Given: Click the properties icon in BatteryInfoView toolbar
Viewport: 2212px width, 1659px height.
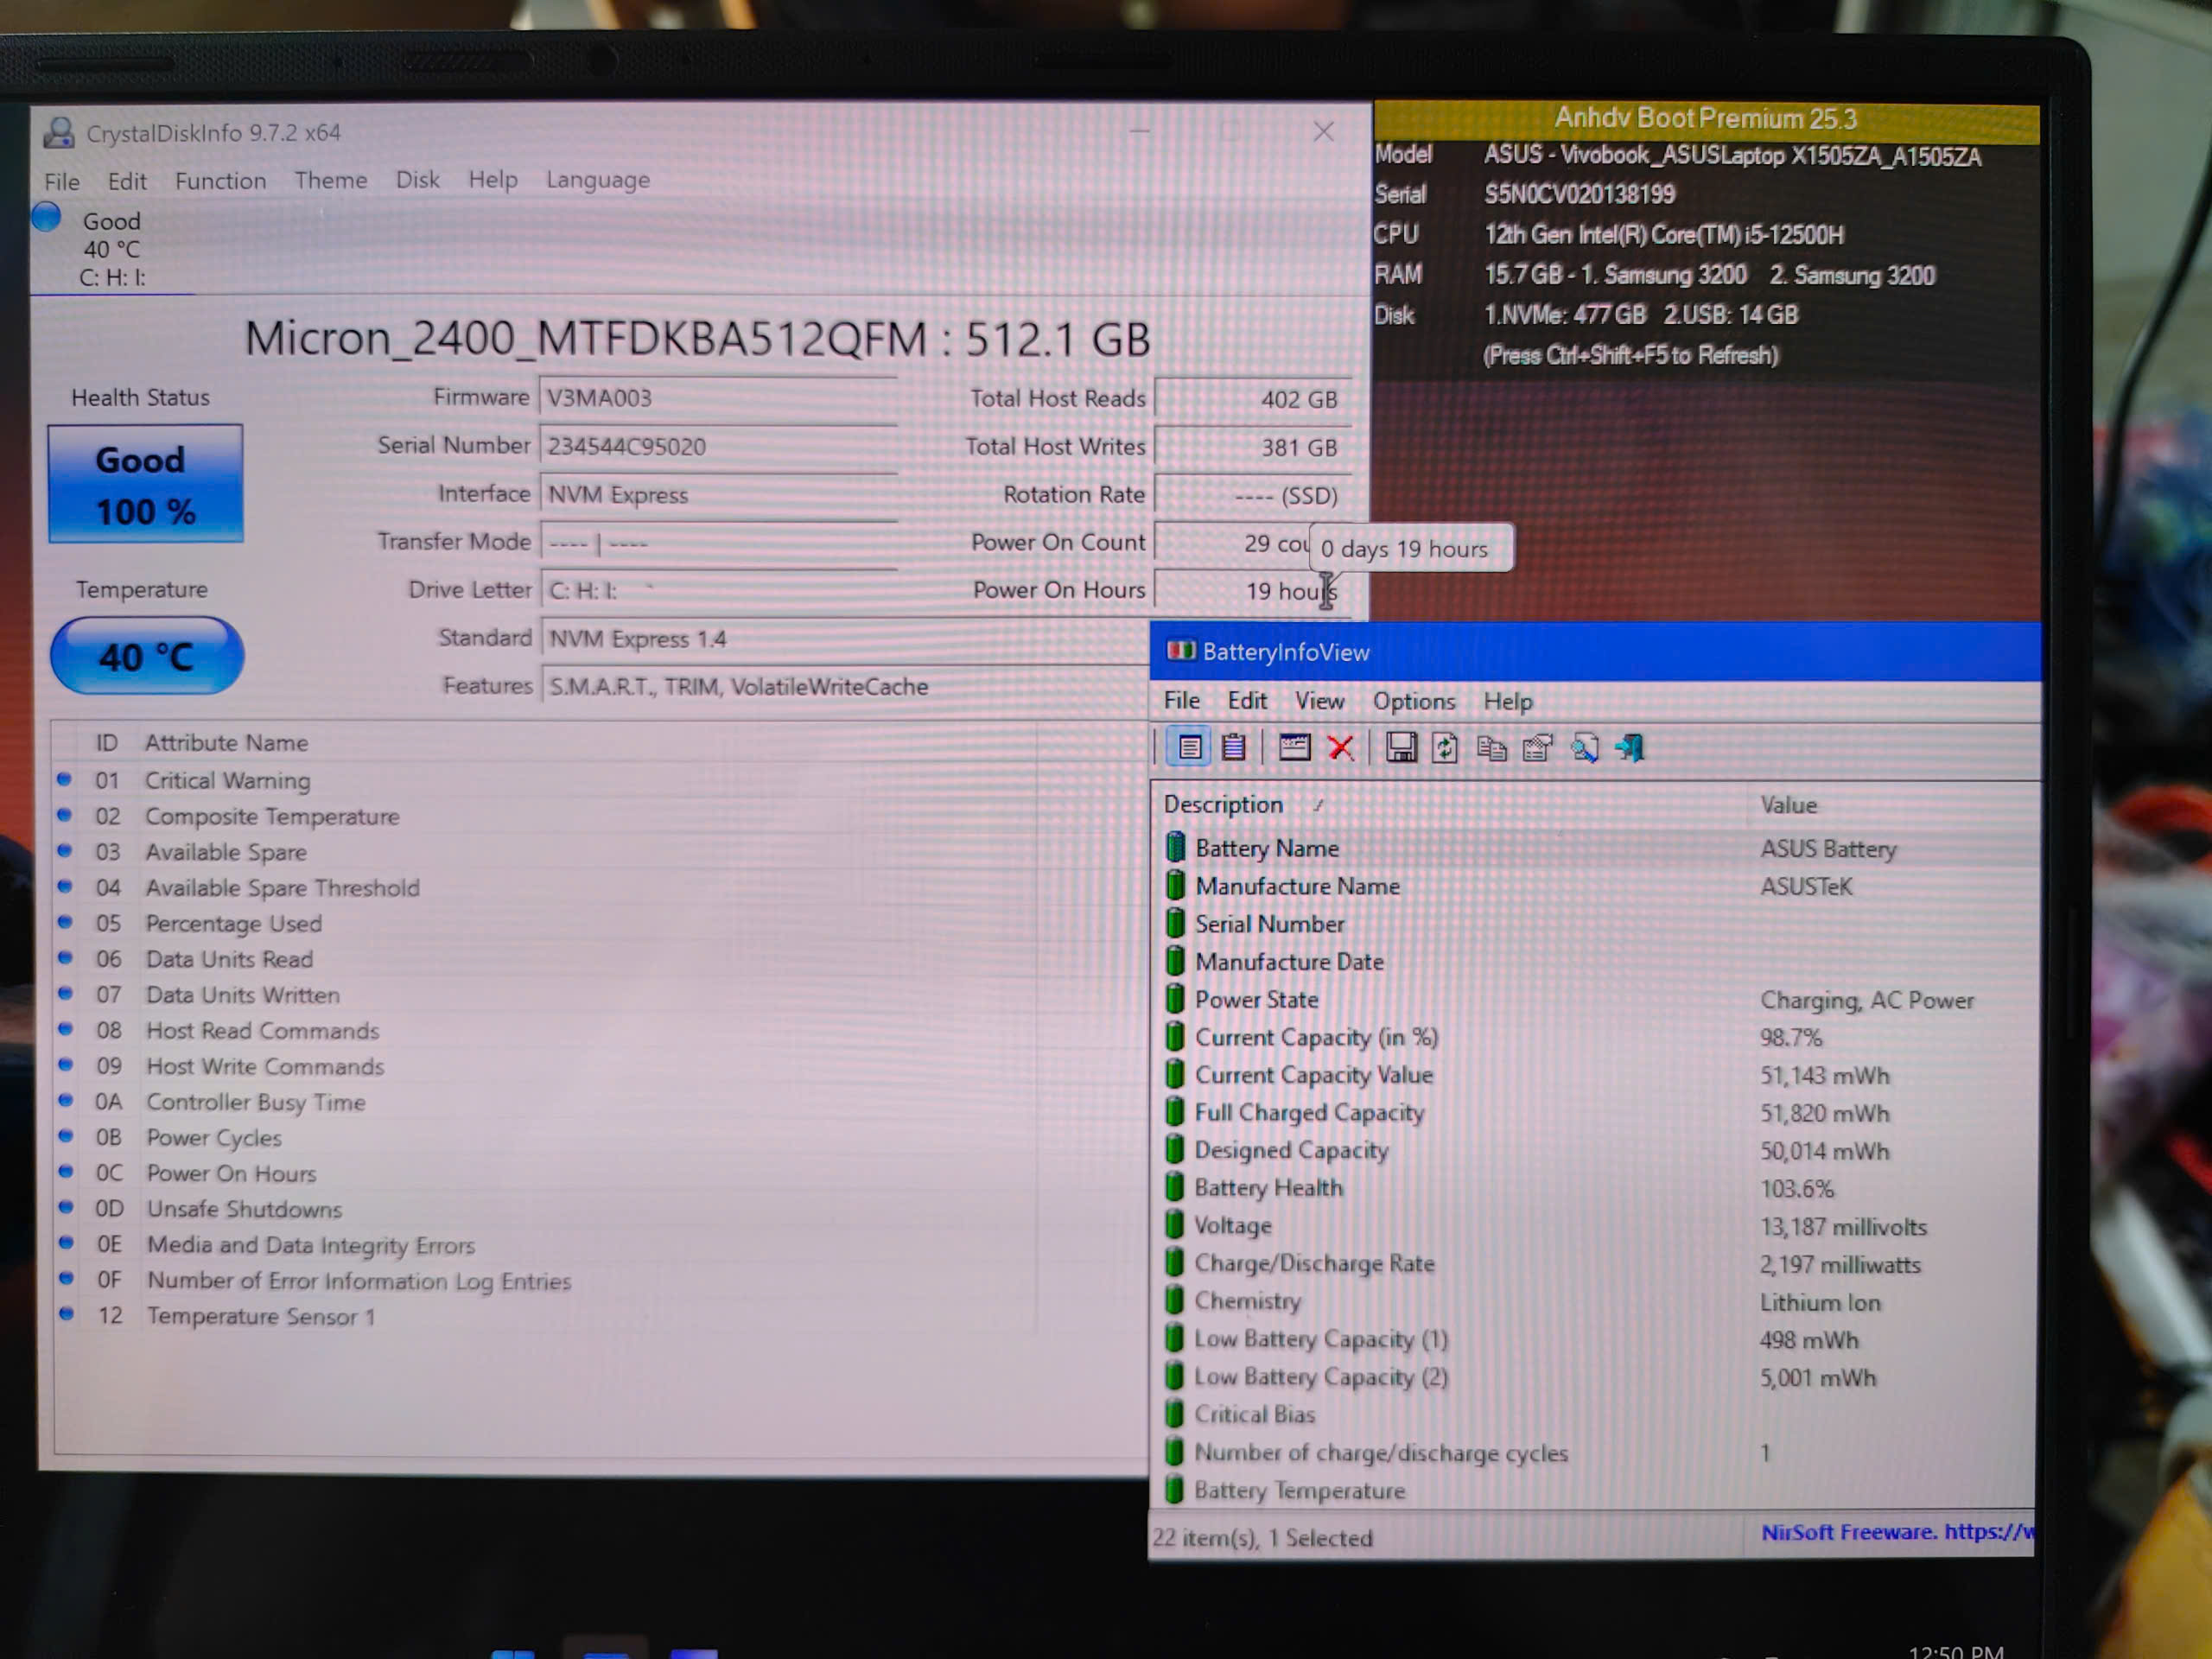Looking at the screenshot, I should (1537, 748).
